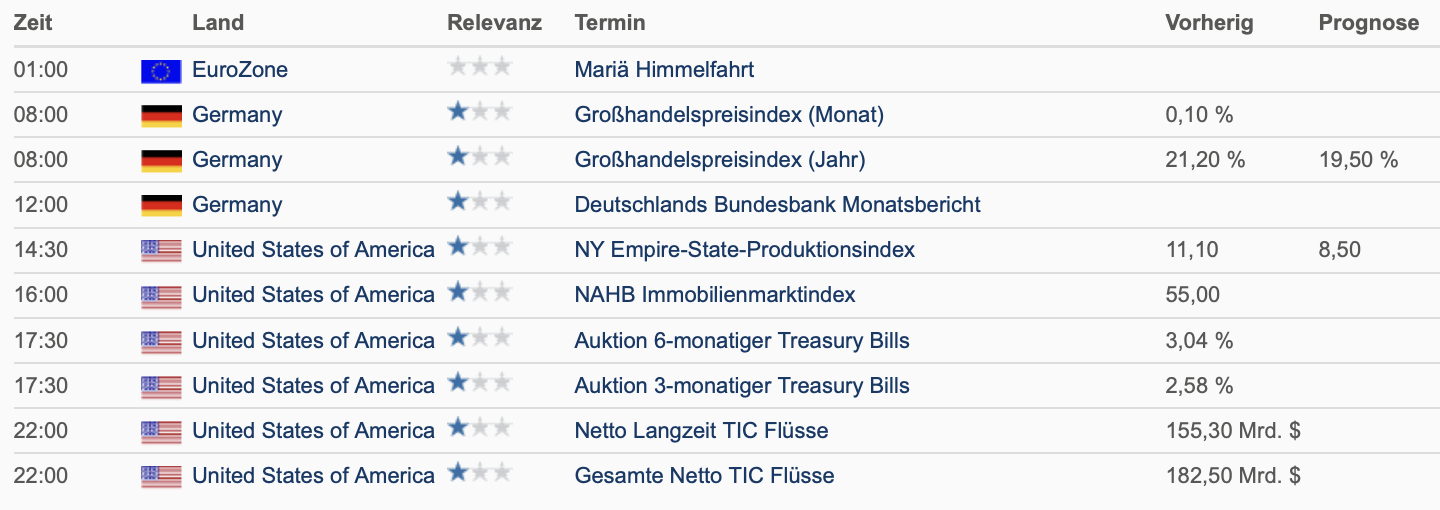Viewport: 1440px width, 510px height.
Task: Click relevance stars for Mariä Himmelfahrt
Action: tap(479, 67)
